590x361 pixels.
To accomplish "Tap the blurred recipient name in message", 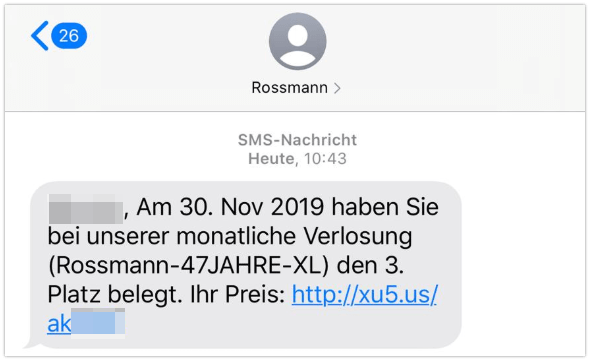I will coord(86,209).
